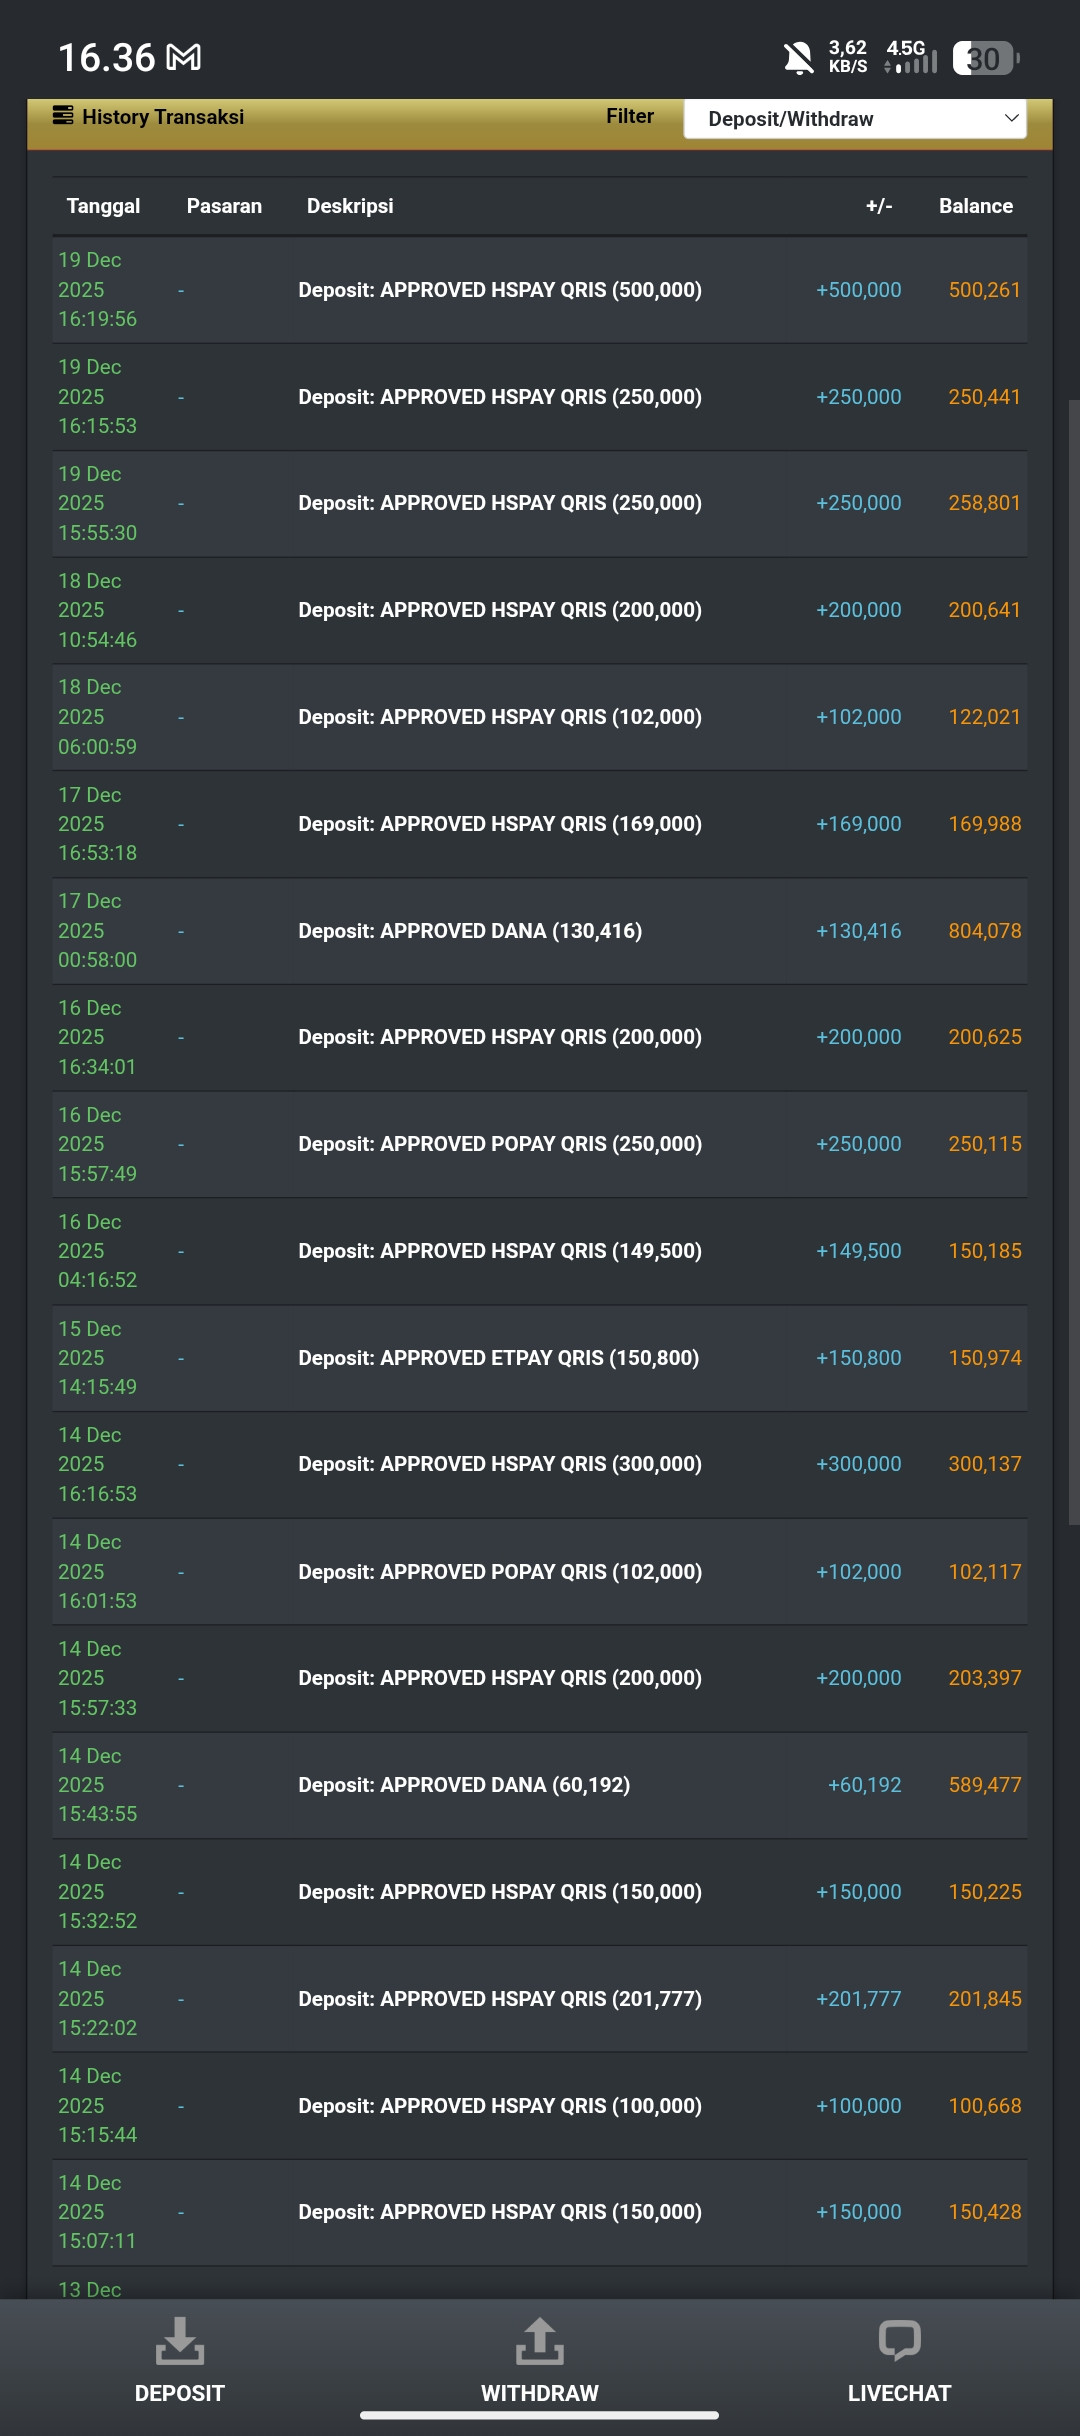Screen dimensions: 1080x2436
Task: Tap the Deposit download icon
Action: [x=180, y=2340]
